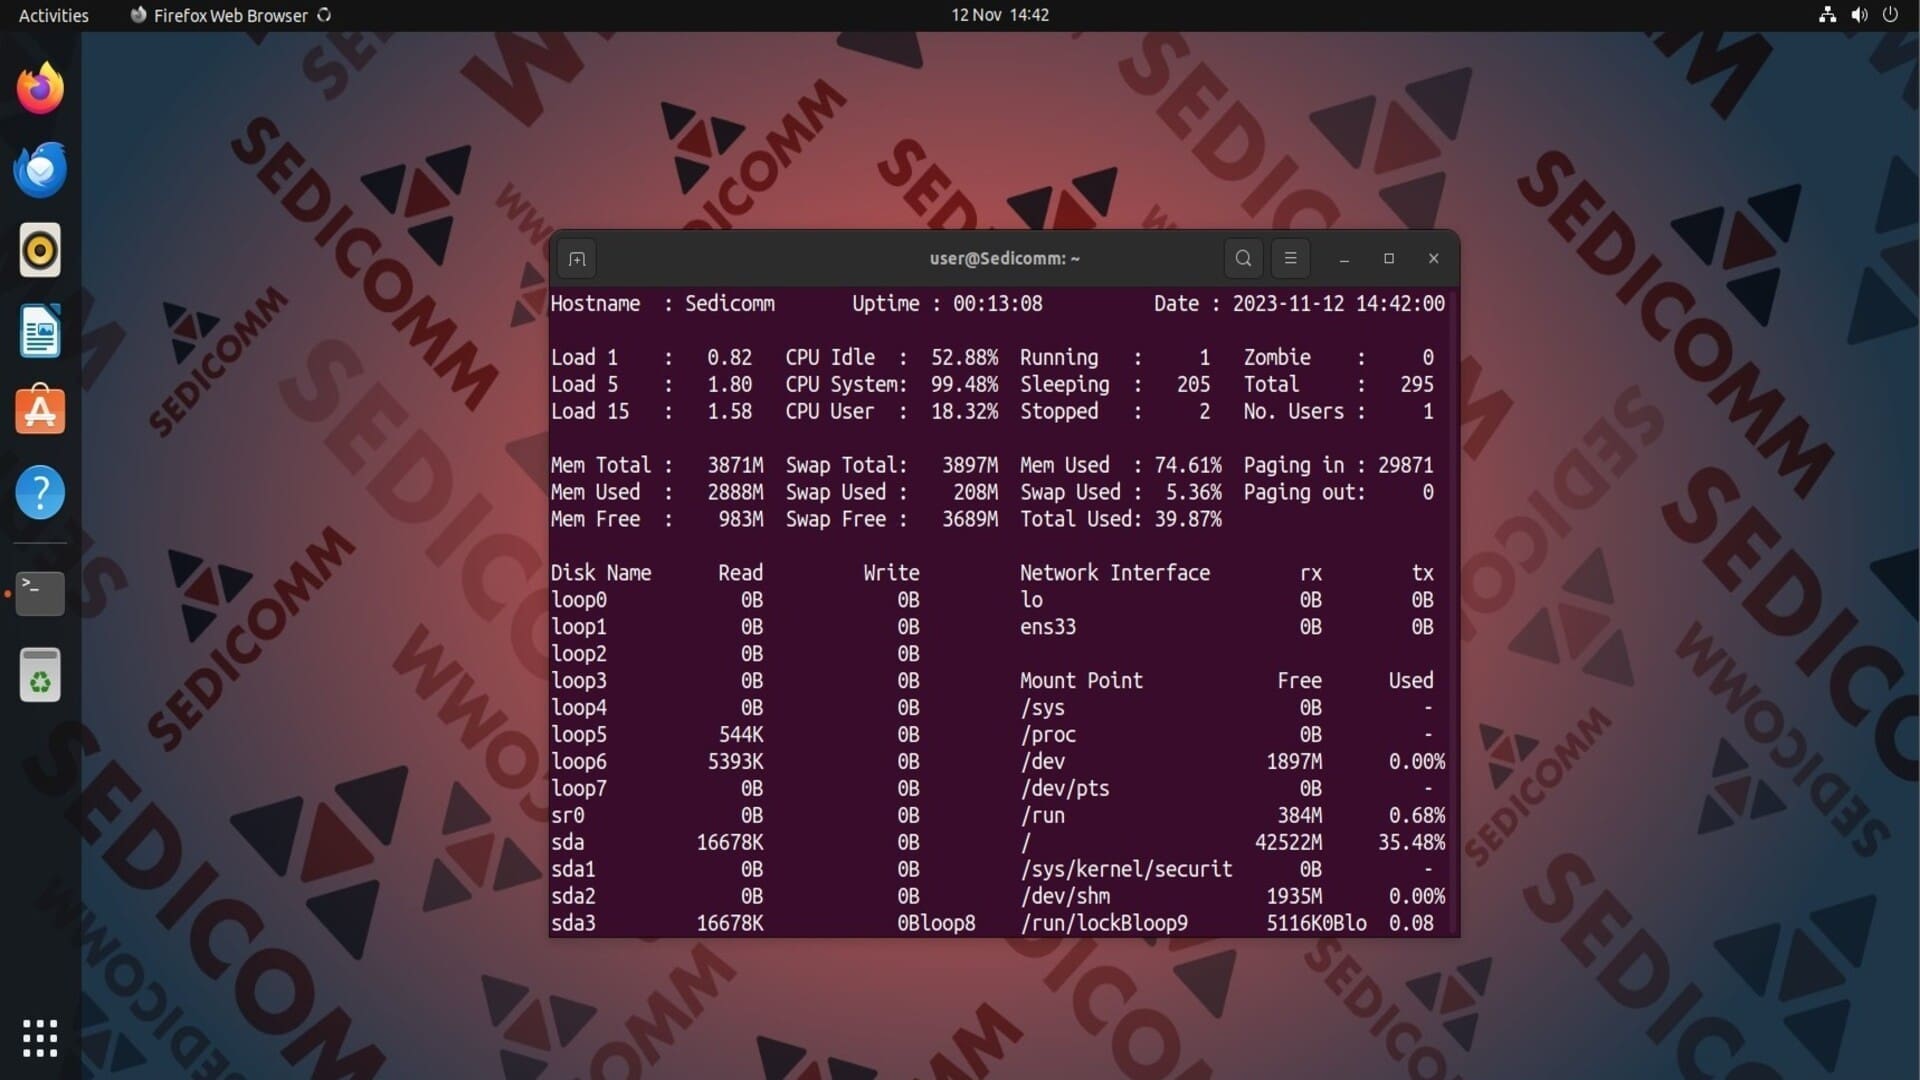
Task: Click the Uptime value 00:13:08
Action: pyautogui.click(x=997, y=303)
